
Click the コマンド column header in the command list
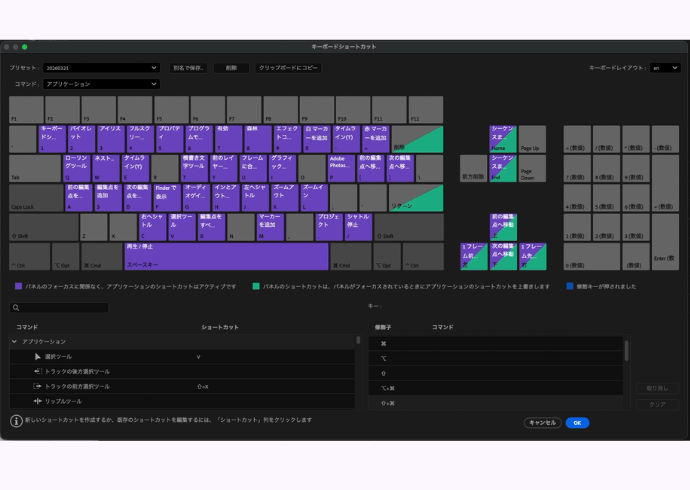(28, 327)
